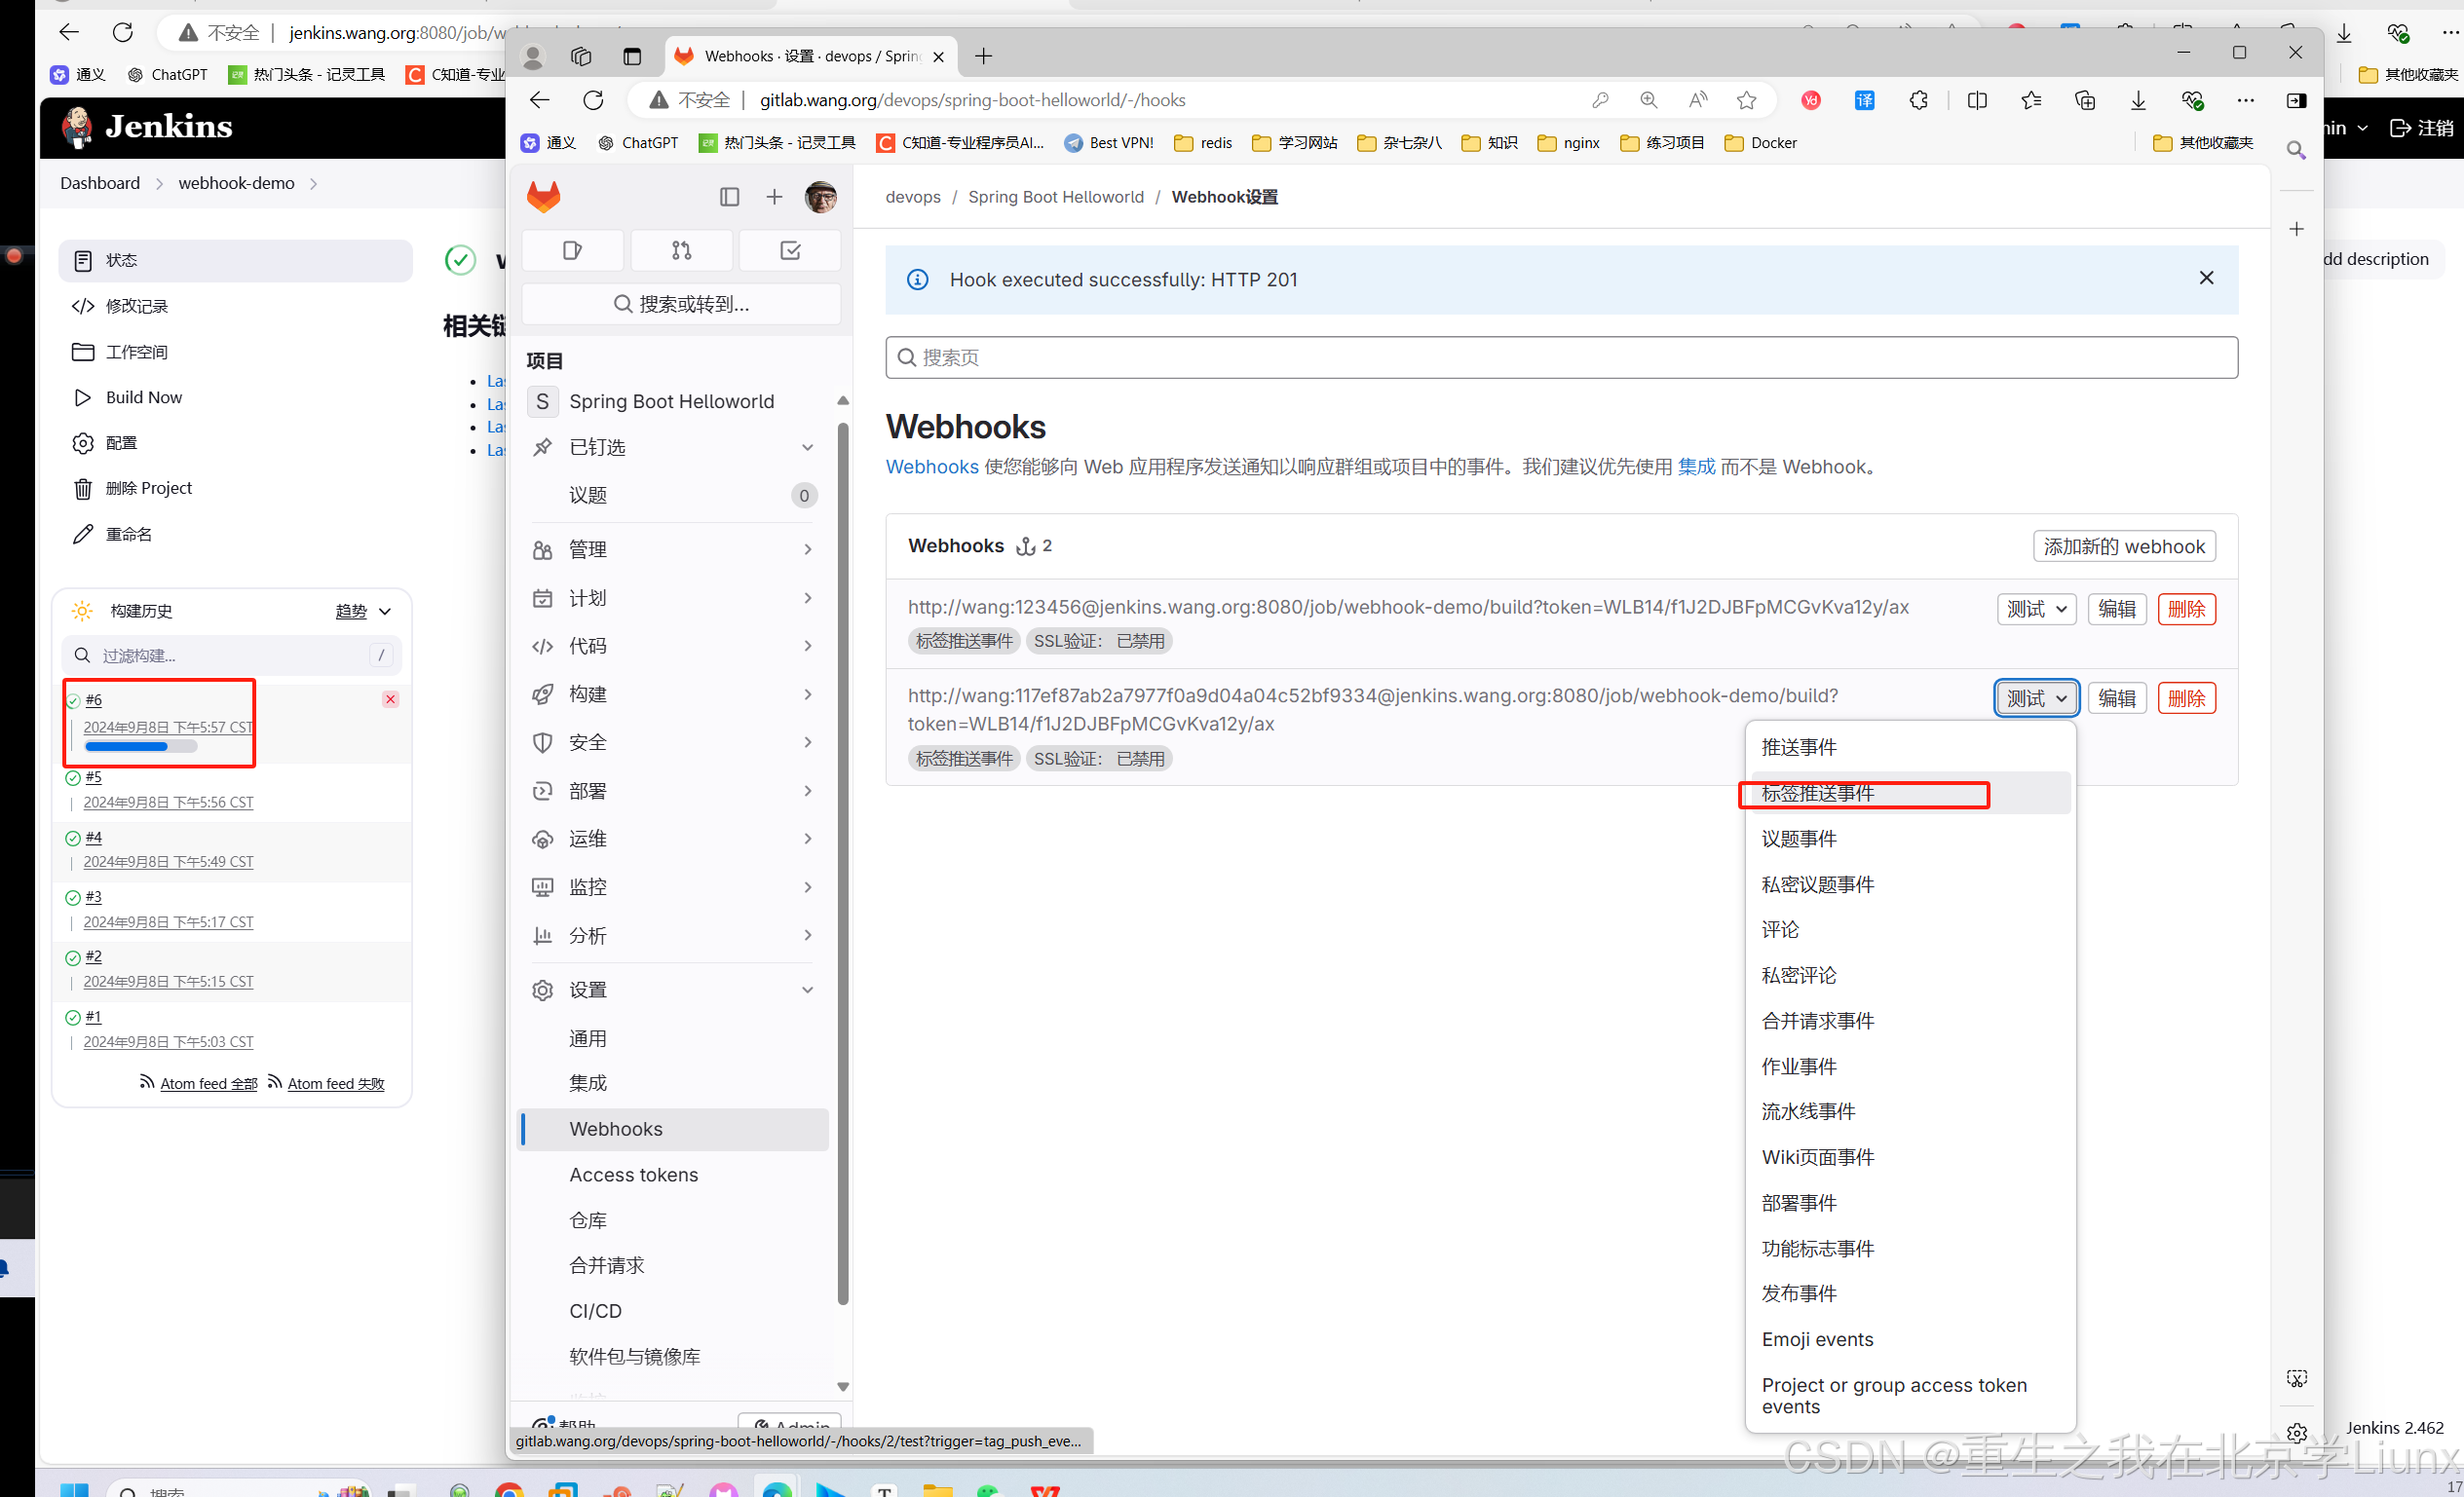Select Emoji events from the test dropdown
The height and width of the screenshot is (1497, 2464).
[x=1910, y=1339]
